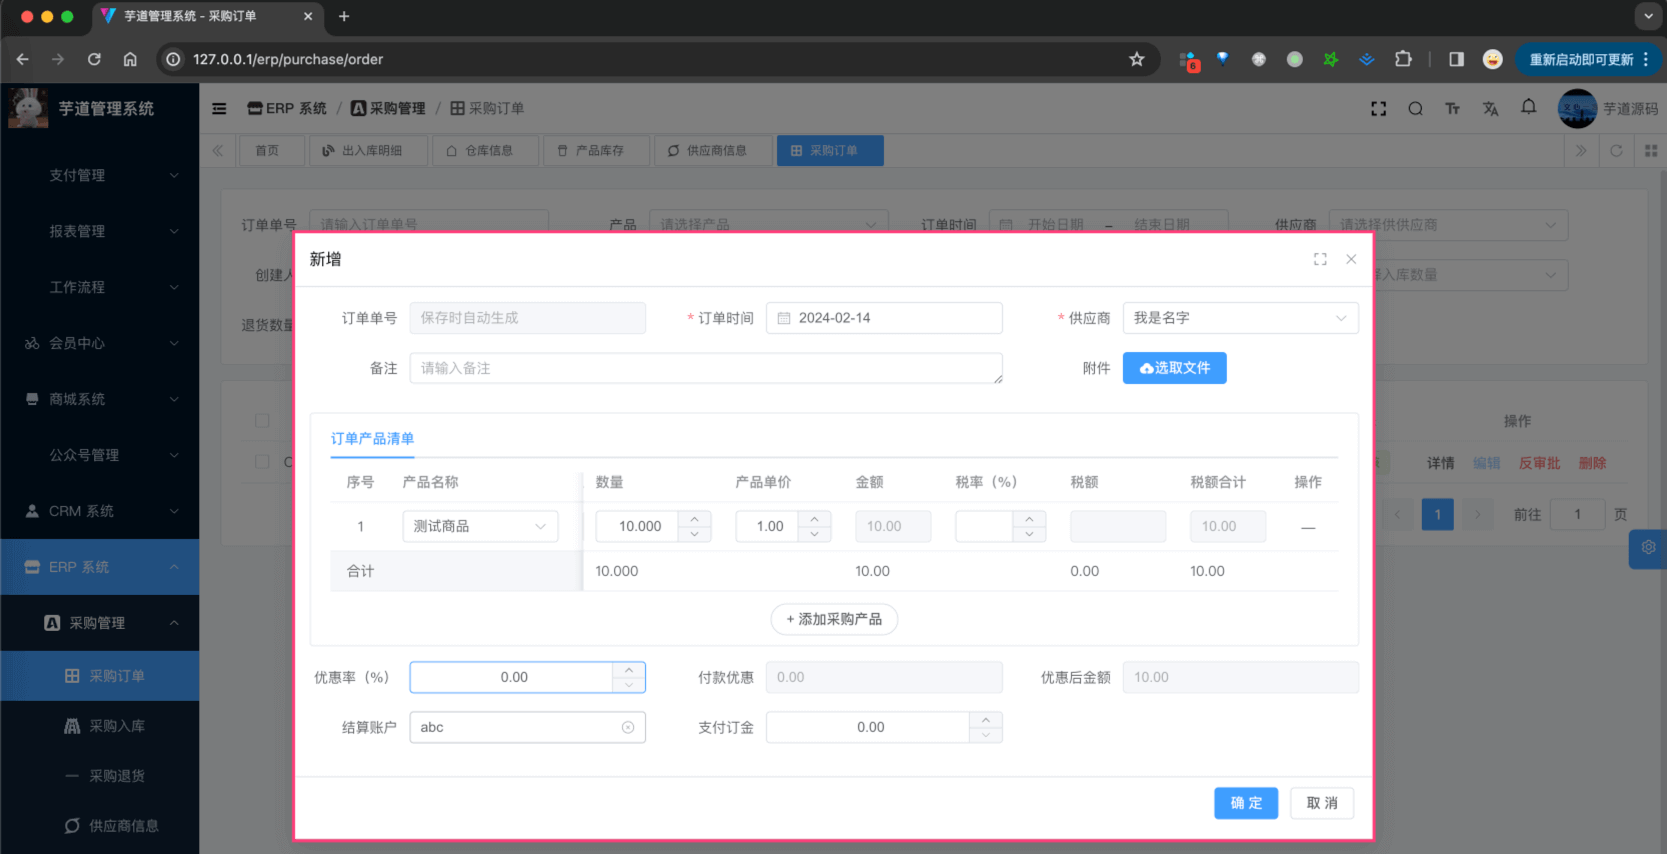Expand the CRM 系统 sidebar menu
Screen dimensions: 1667x854
pyautogui.click(x=100, y=511)
